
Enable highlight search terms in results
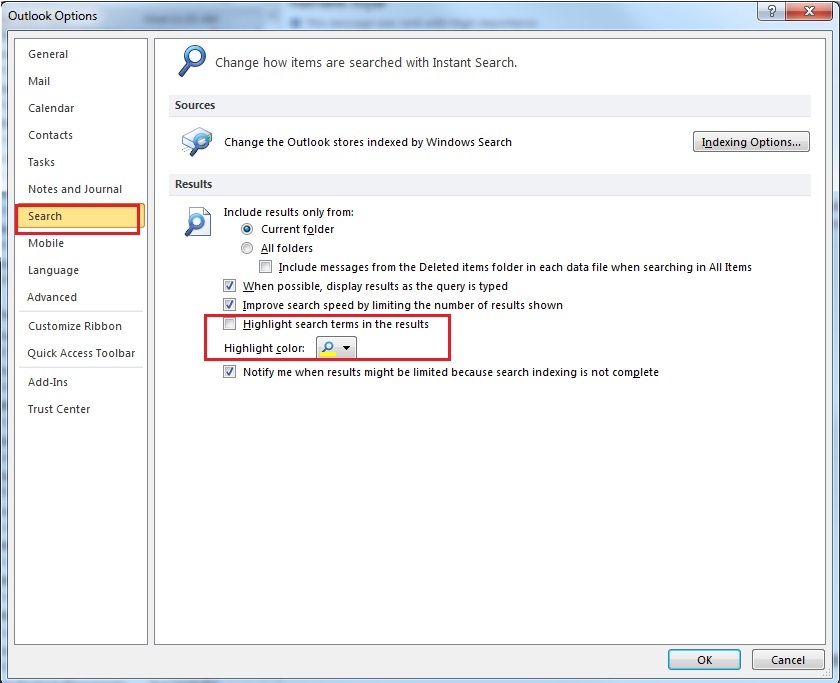click(229, 324)
